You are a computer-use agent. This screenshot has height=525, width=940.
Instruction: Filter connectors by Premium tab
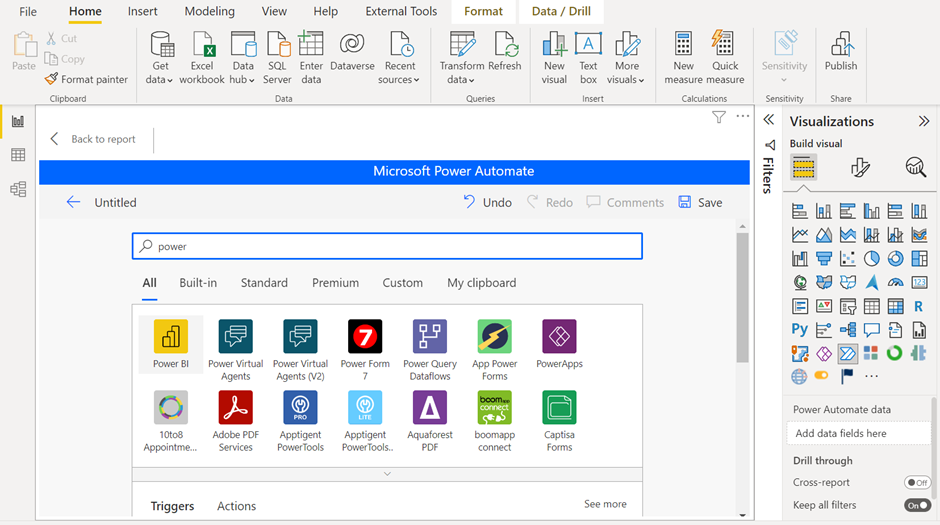(335, 283)
